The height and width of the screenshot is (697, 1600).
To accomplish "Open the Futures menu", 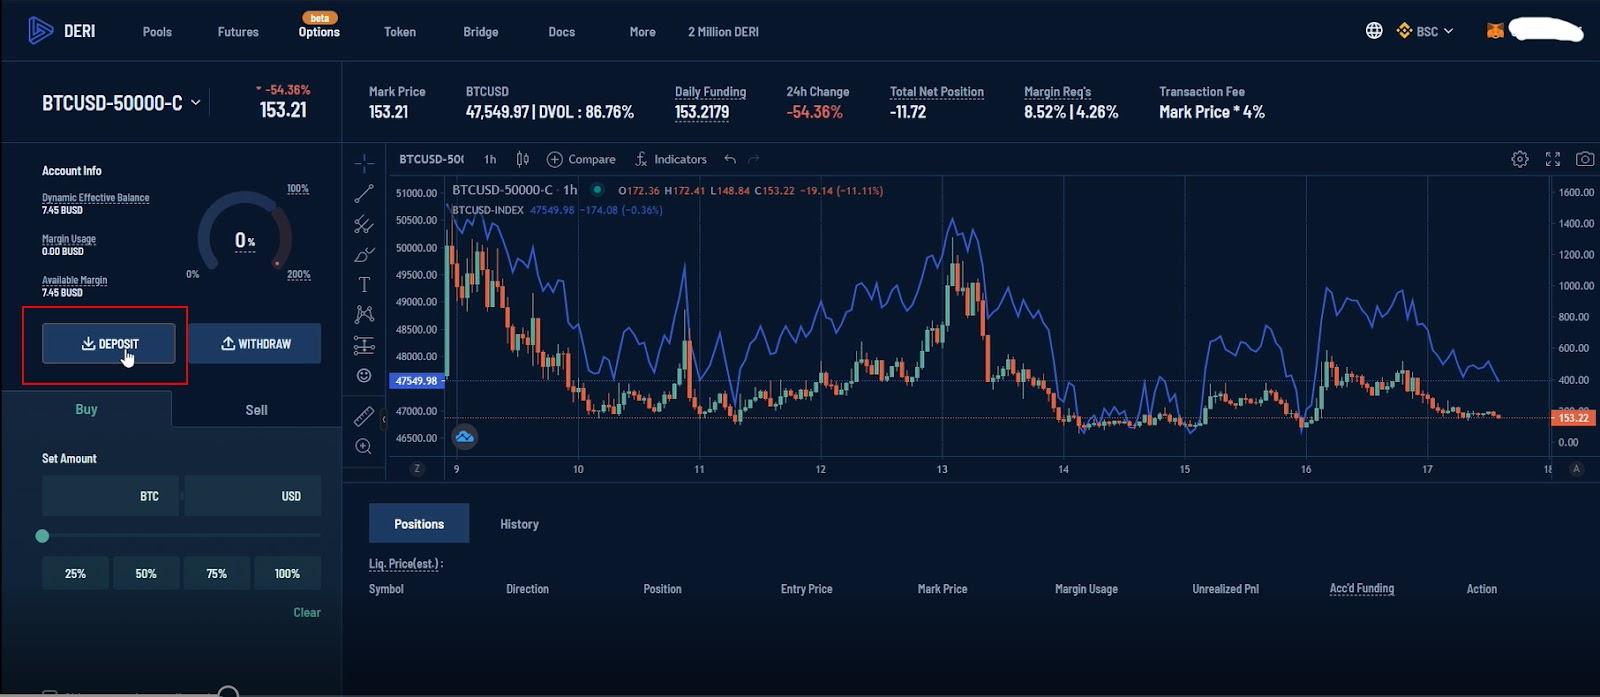I will coord(238,32).
